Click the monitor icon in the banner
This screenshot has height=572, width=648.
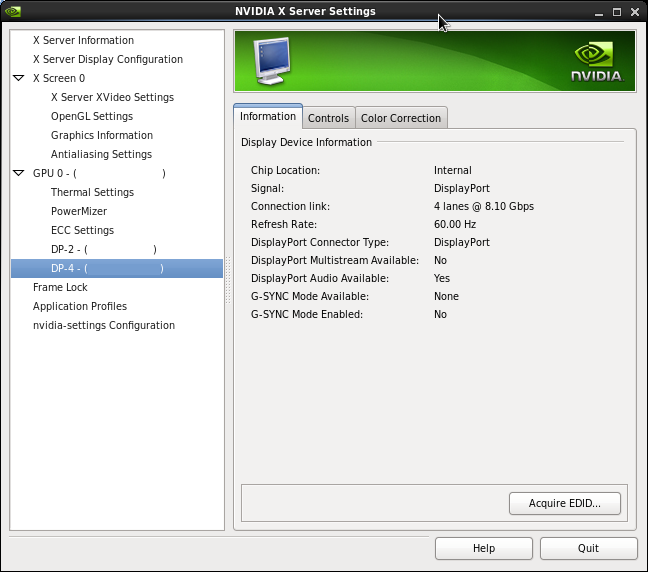click(272, 61)
